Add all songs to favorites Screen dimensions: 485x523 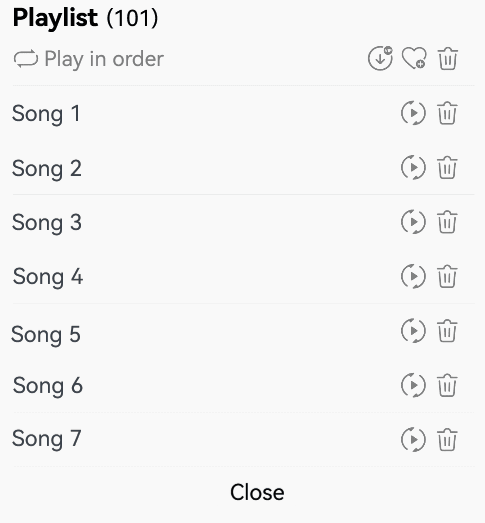414,58
